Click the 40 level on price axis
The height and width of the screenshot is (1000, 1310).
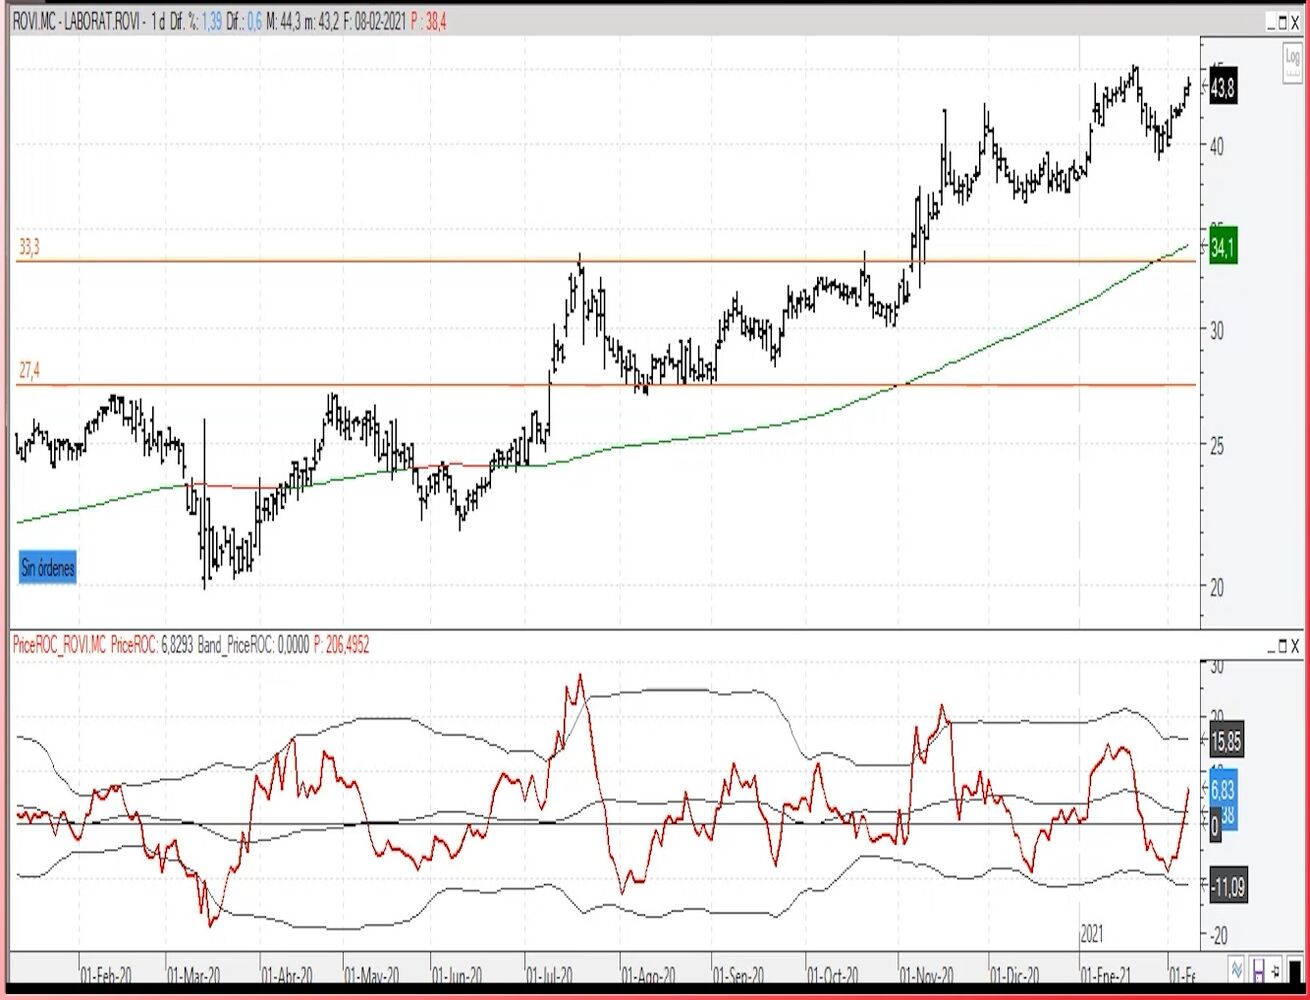pos(1216,146)
